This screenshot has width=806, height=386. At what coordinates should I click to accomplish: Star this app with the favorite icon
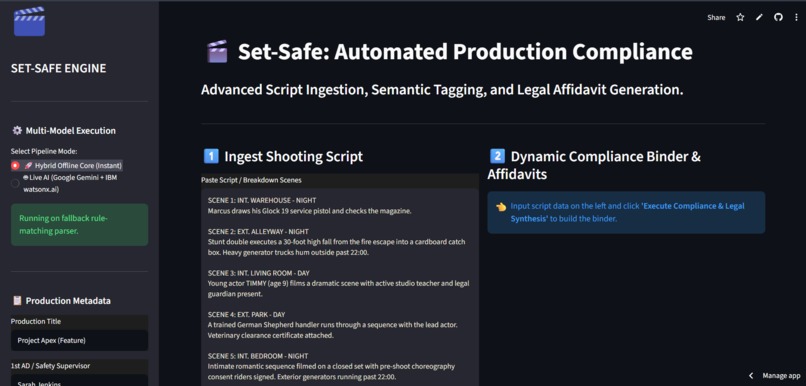point(740,17)
